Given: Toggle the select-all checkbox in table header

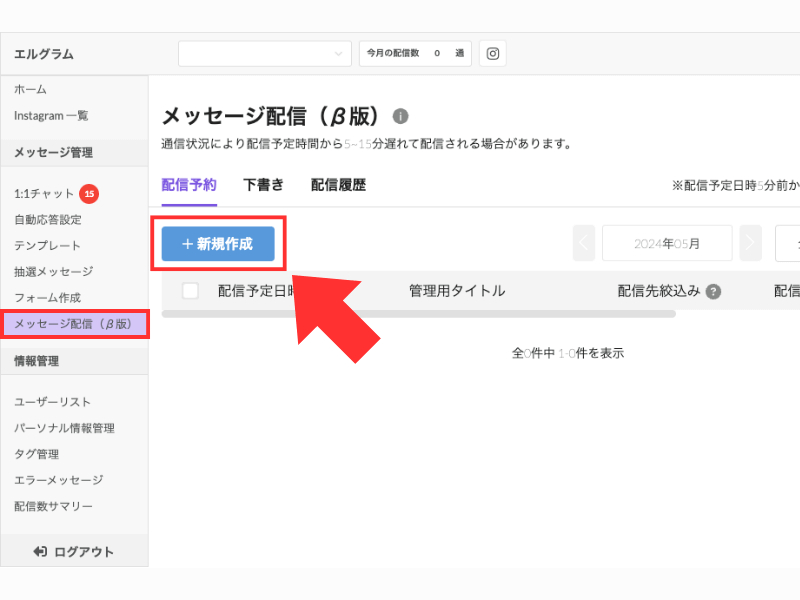Looking at the screenshot, I should [190, 291].
